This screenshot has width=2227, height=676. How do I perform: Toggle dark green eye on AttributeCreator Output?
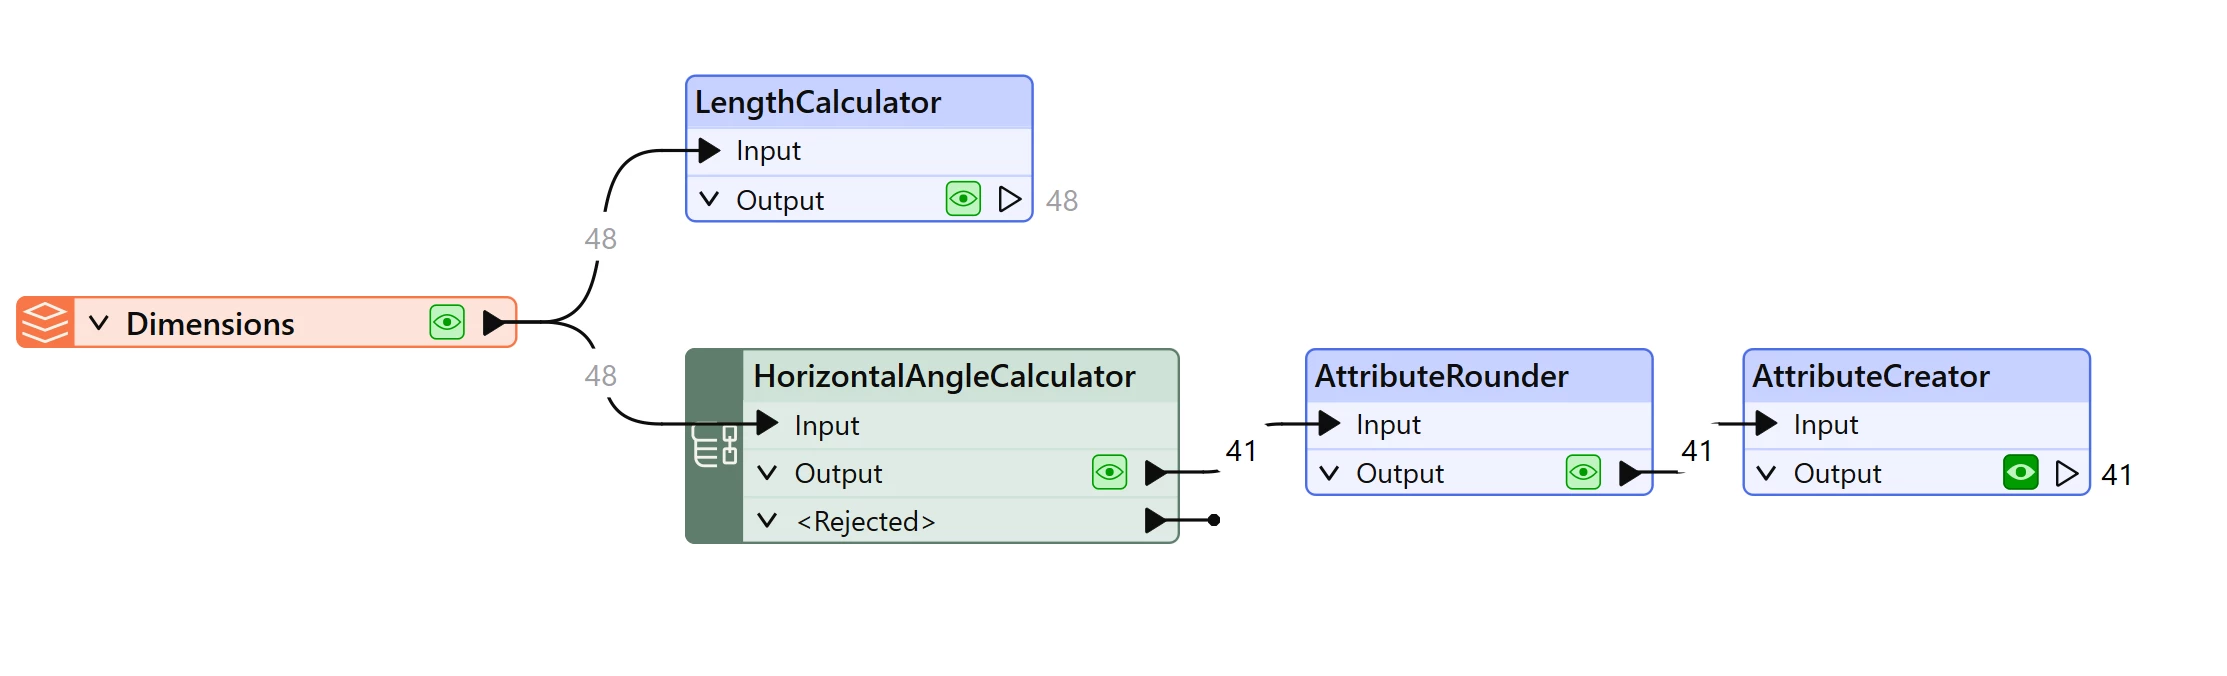pyautogui.click(x=2021, y=473)
